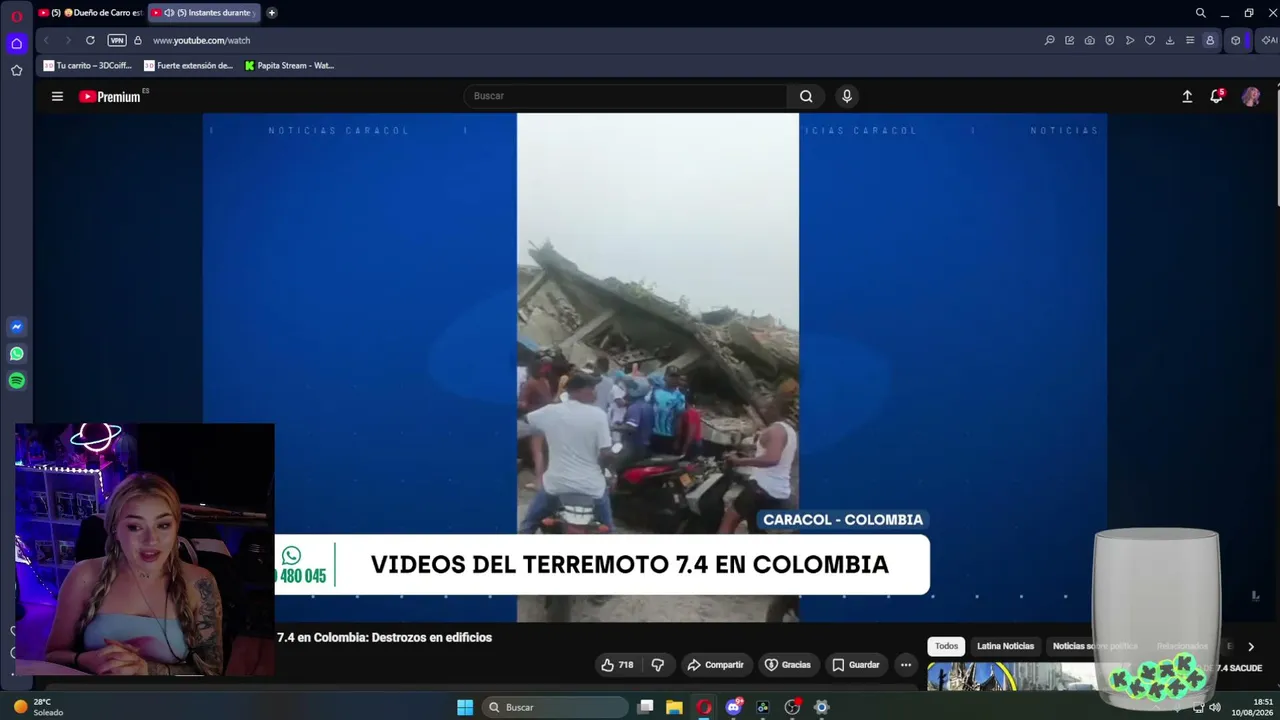Toggle the Opera VPN badge
Screen dimensions: 1280x720
coord(116,40)
